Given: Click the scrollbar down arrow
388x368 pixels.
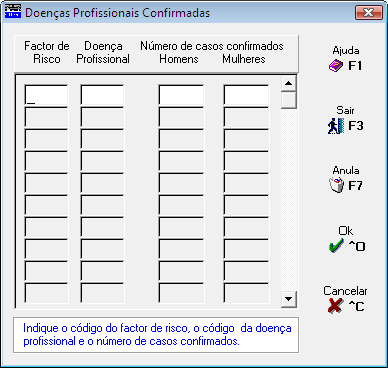Looking at the screenshot, I should pyautogui.click(x=289, y=299).
